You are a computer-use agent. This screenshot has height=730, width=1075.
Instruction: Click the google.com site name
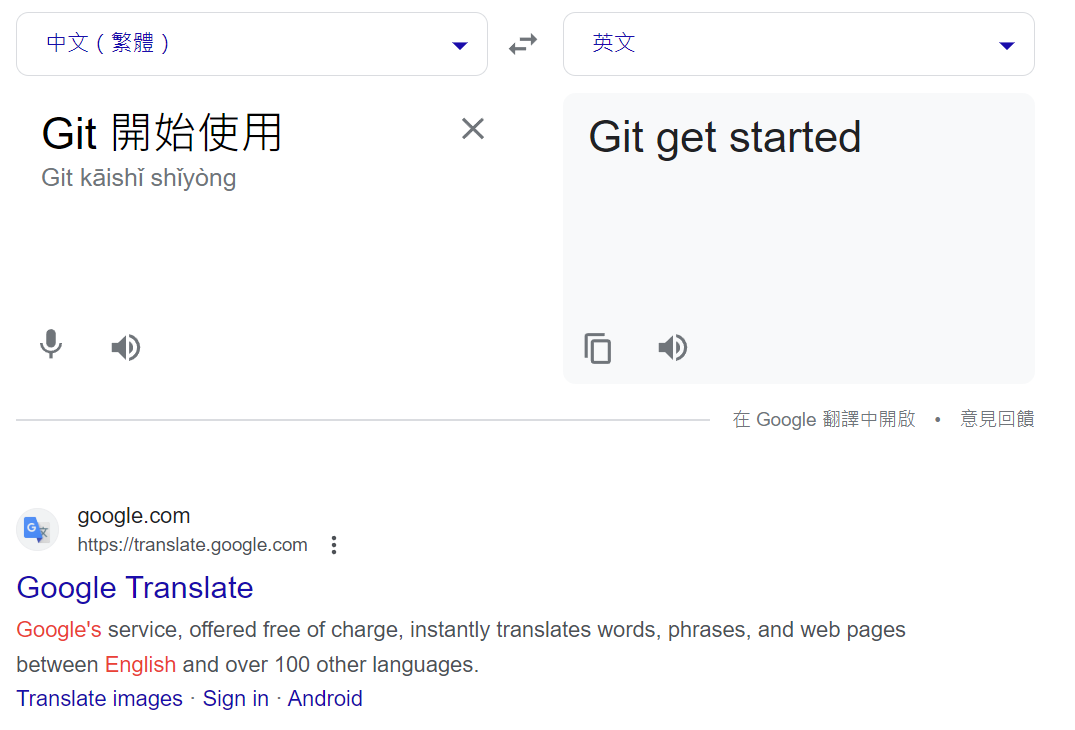tap(134, 515)
